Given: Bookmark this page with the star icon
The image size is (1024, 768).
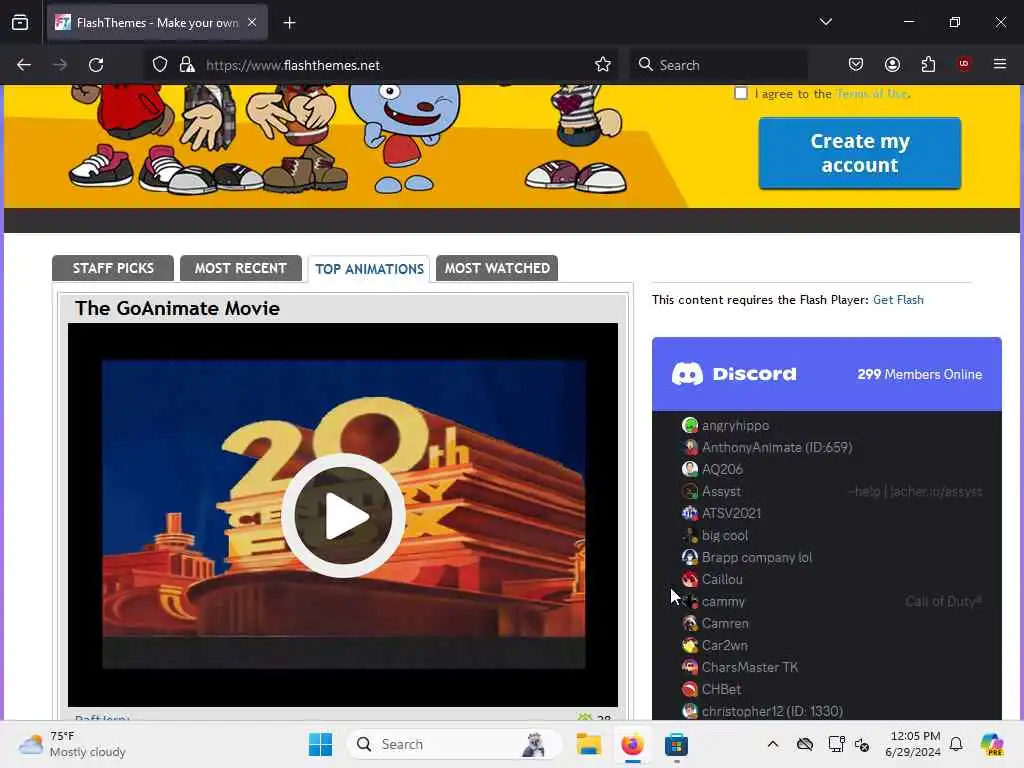Looking at the screenshot, I should (x=603, y=65).
